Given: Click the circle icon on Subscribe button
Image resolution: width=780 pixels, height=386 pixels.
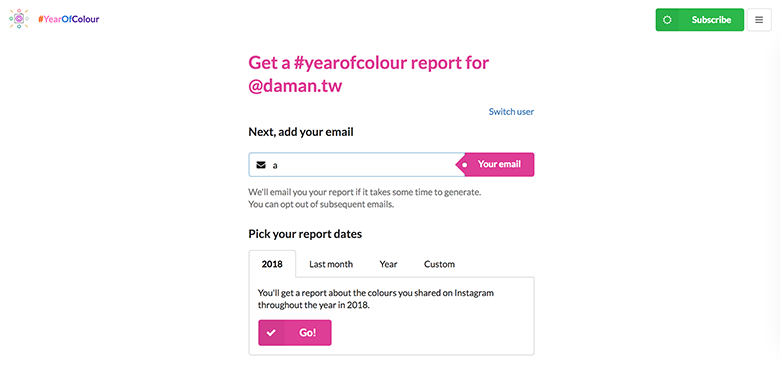Looking at the screenshot, I should (668, 20).
